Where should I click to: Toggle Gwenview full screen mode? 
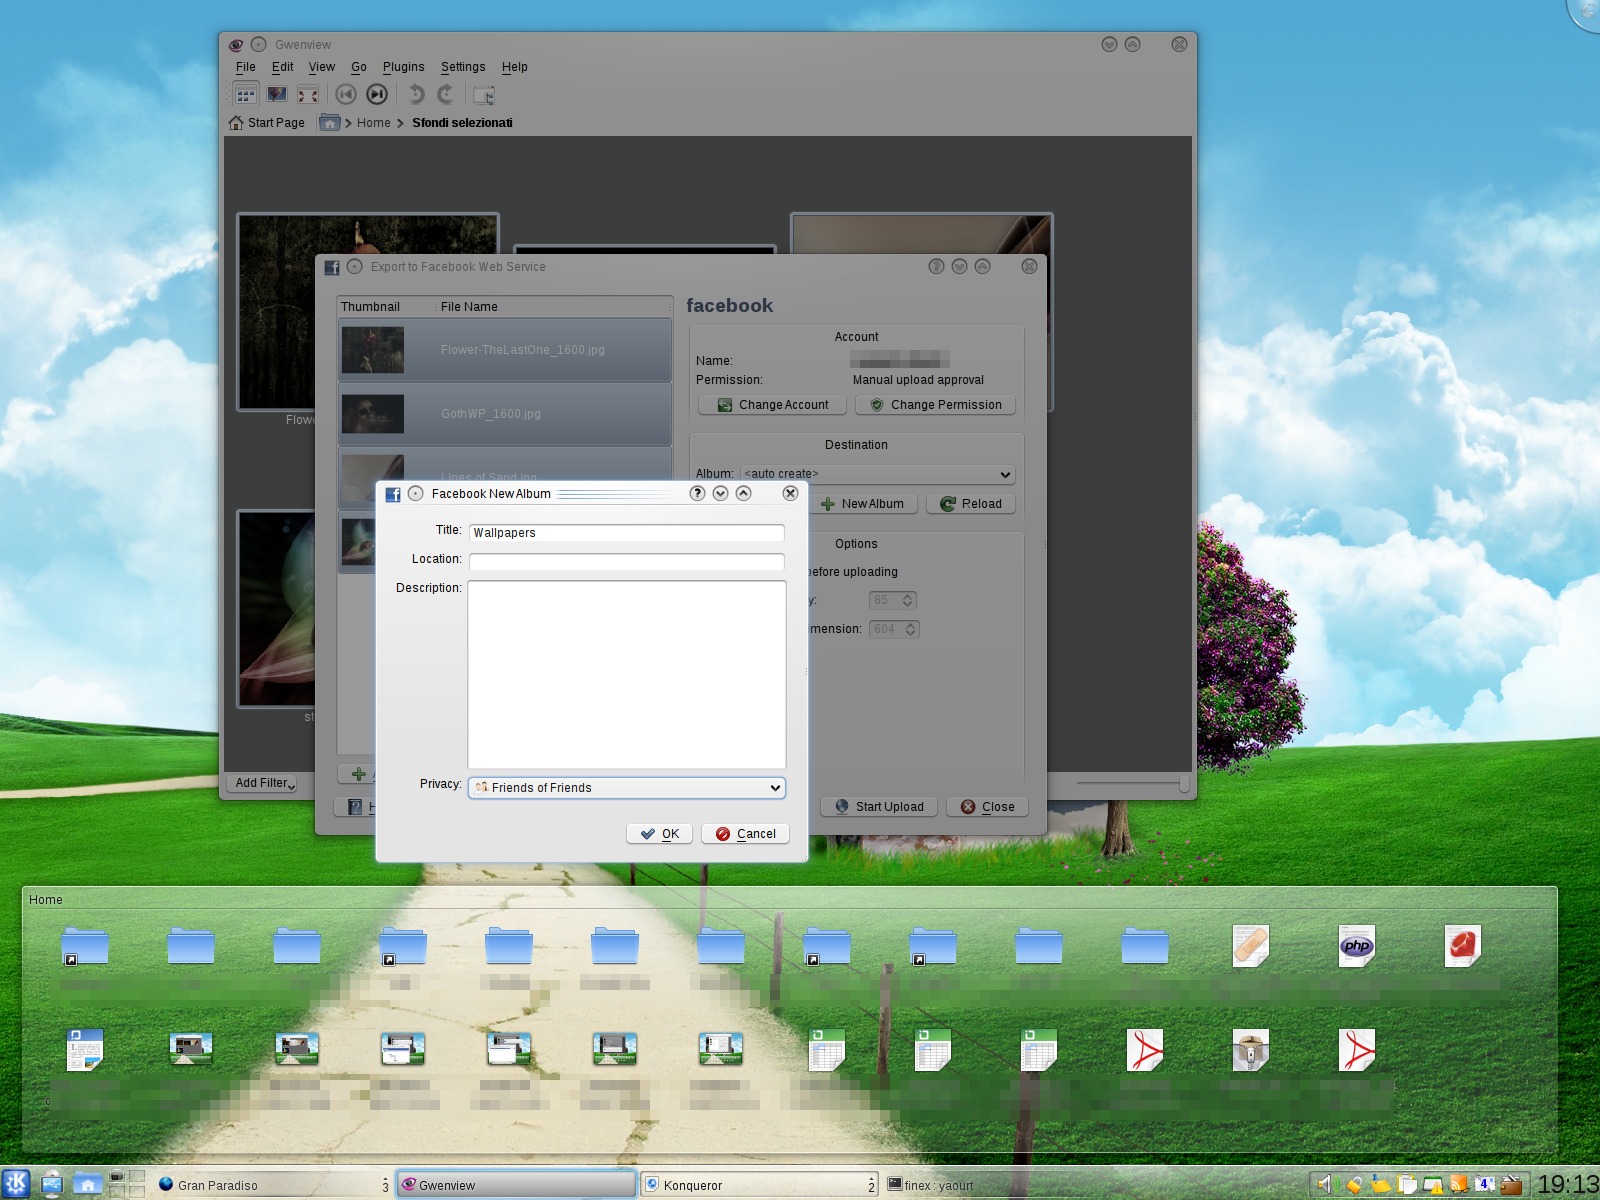[308, 95]
